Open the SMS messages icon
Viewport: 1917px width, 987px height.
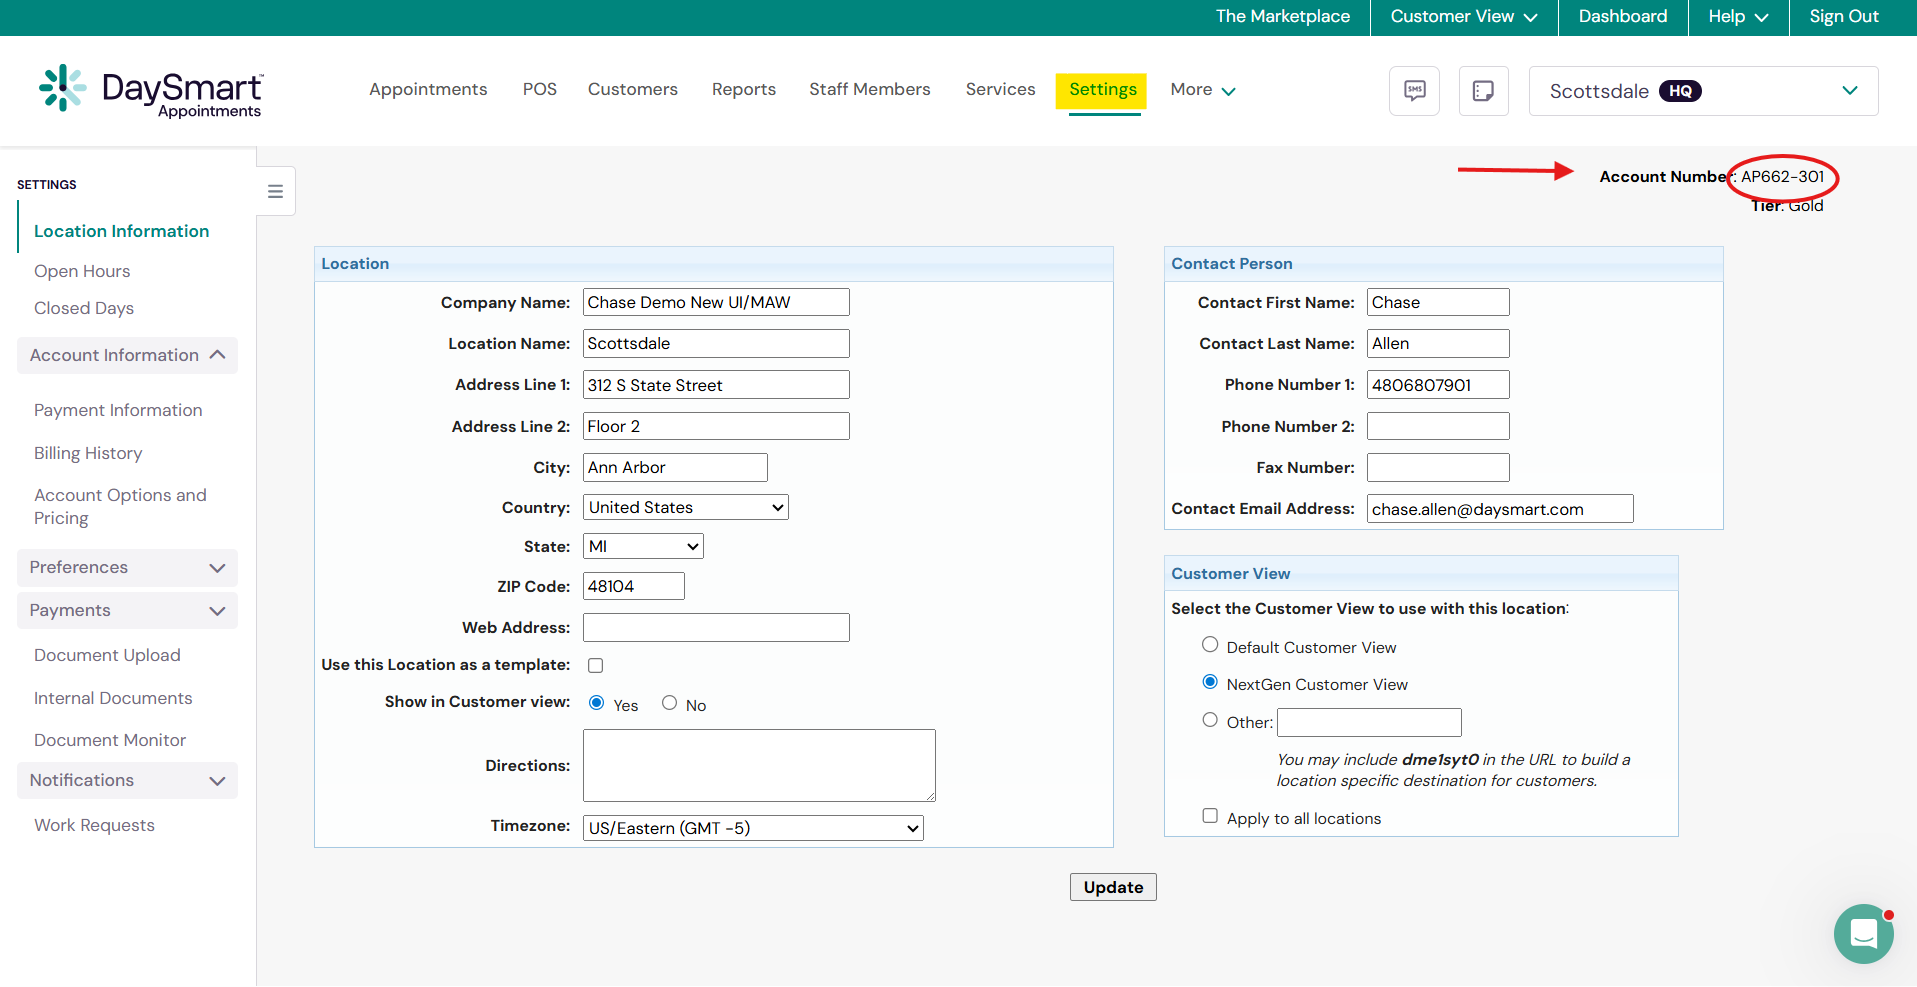(x=1414, y=91)
